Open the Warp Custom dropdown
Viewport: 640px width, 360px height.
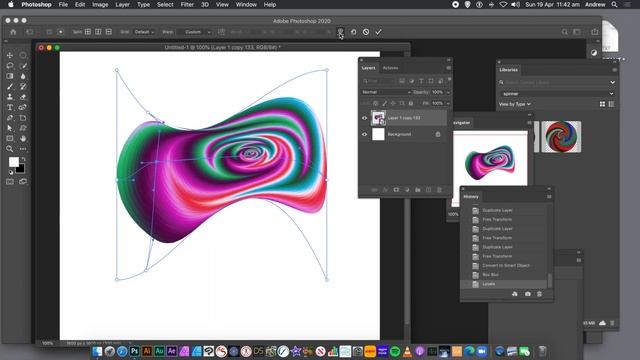coord(196,32)
